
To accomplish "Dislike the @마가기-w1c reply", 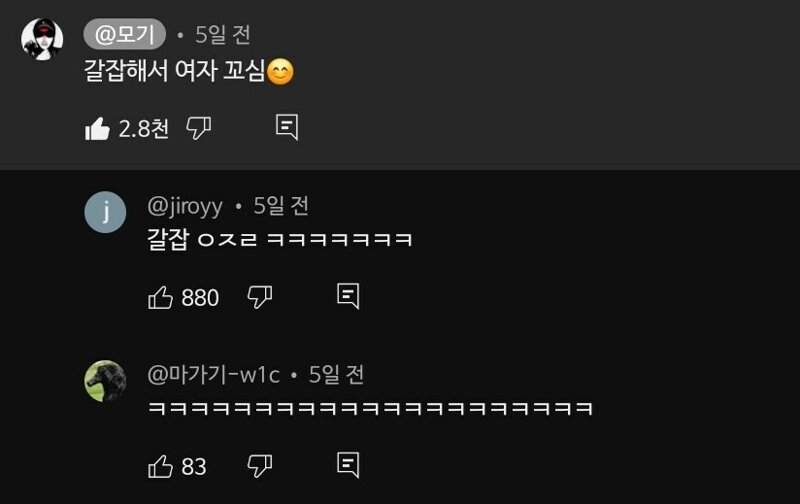I will 260,466.
